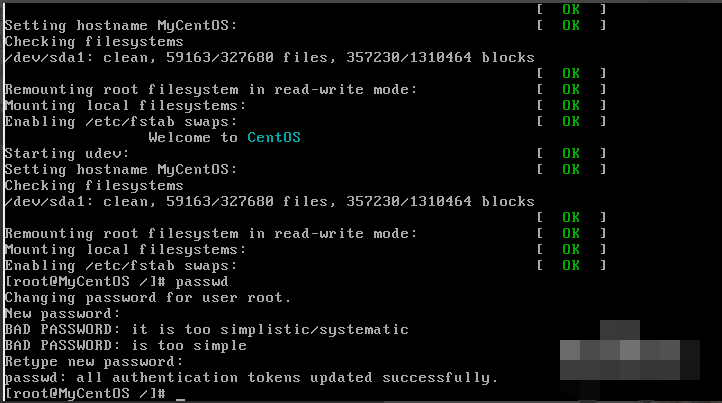Select the "Starting udev:" boot line
This screenshot has width=722, height=403.
(67, 153)
